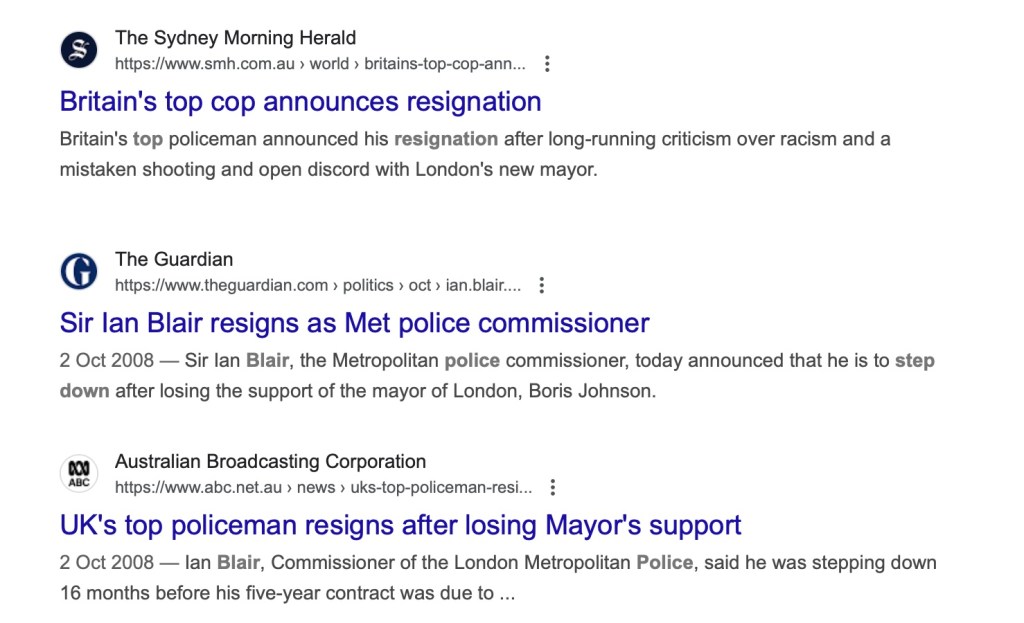Open "Britain's top cop announces resignation" link

300,102
